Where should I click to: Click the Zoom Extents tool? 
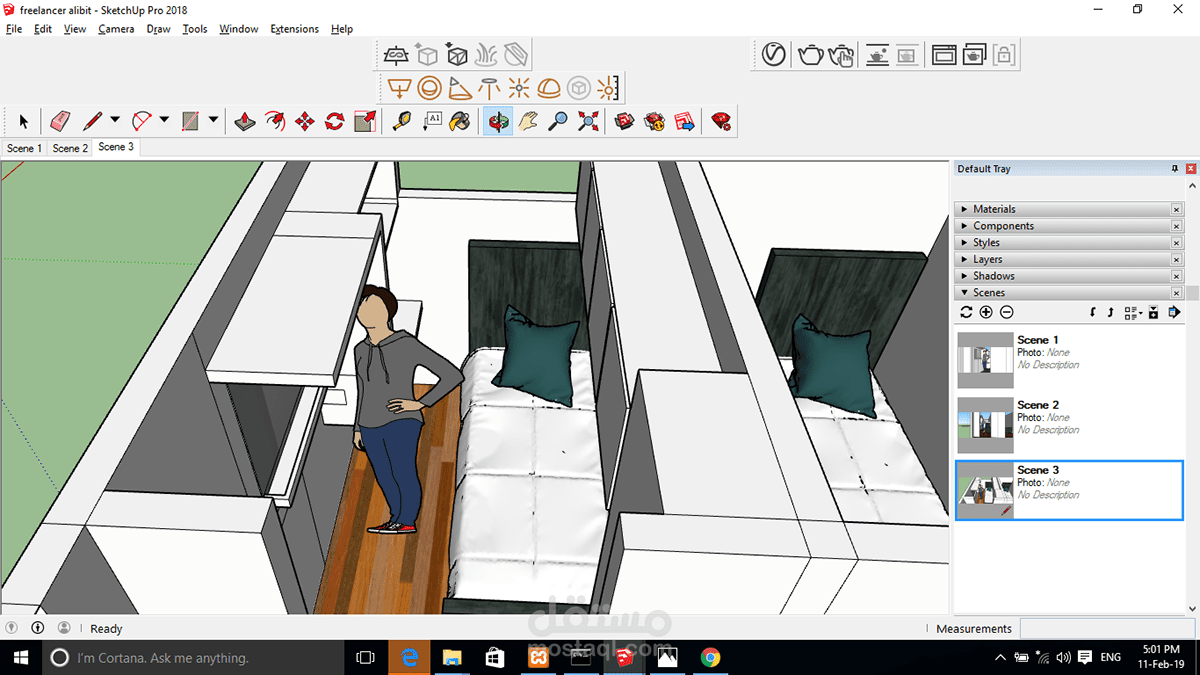click(x=588, y=121)
